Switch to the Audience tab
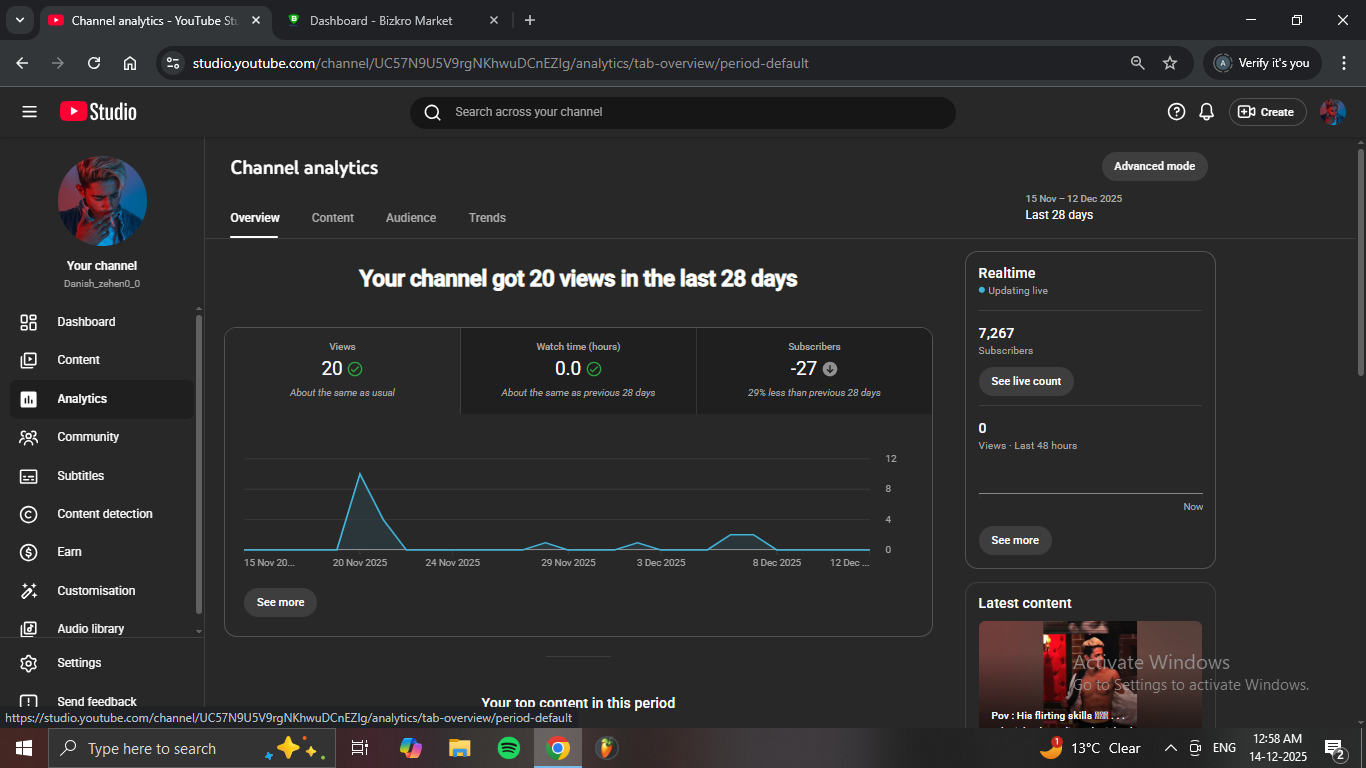 (x=411, y=218)
